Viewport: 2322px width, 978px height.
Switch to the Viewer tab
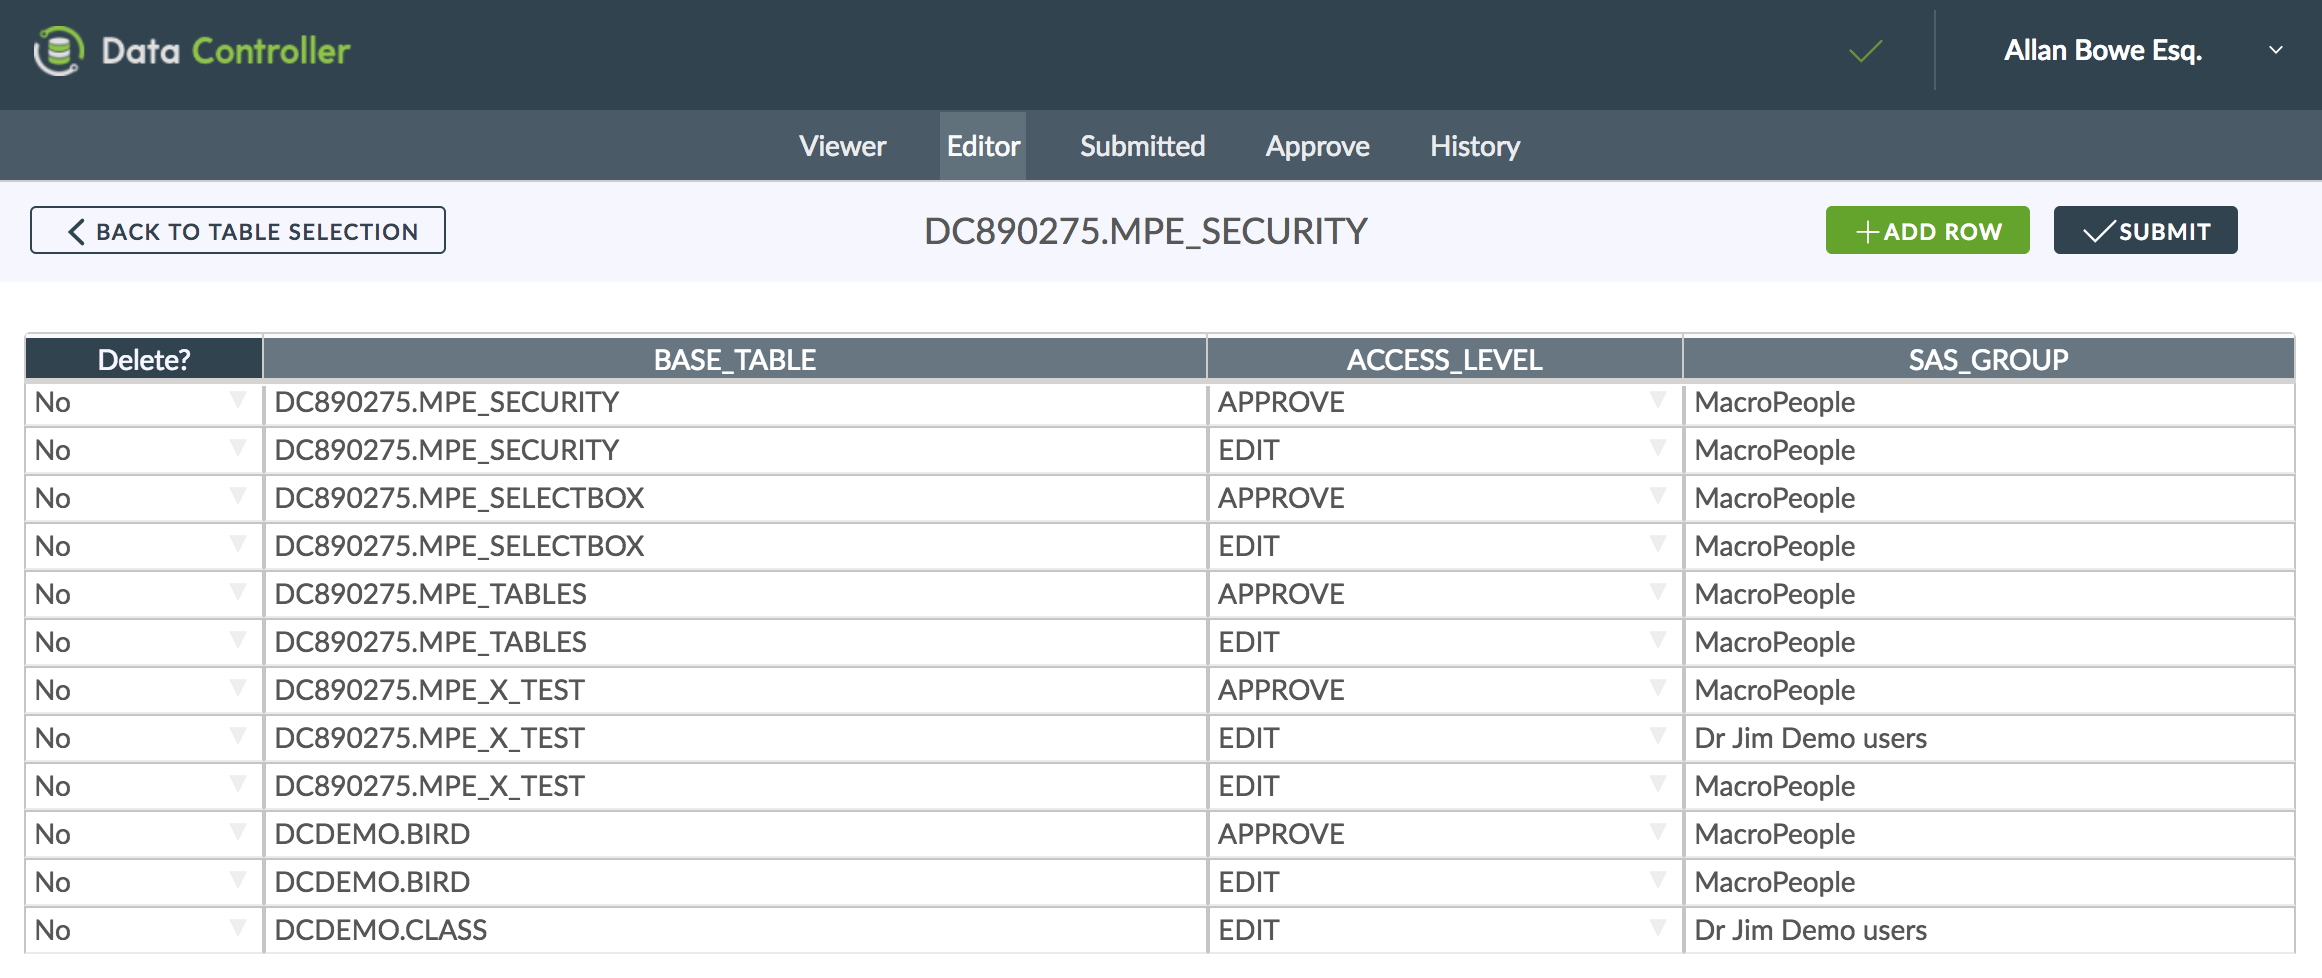point(841,146)
